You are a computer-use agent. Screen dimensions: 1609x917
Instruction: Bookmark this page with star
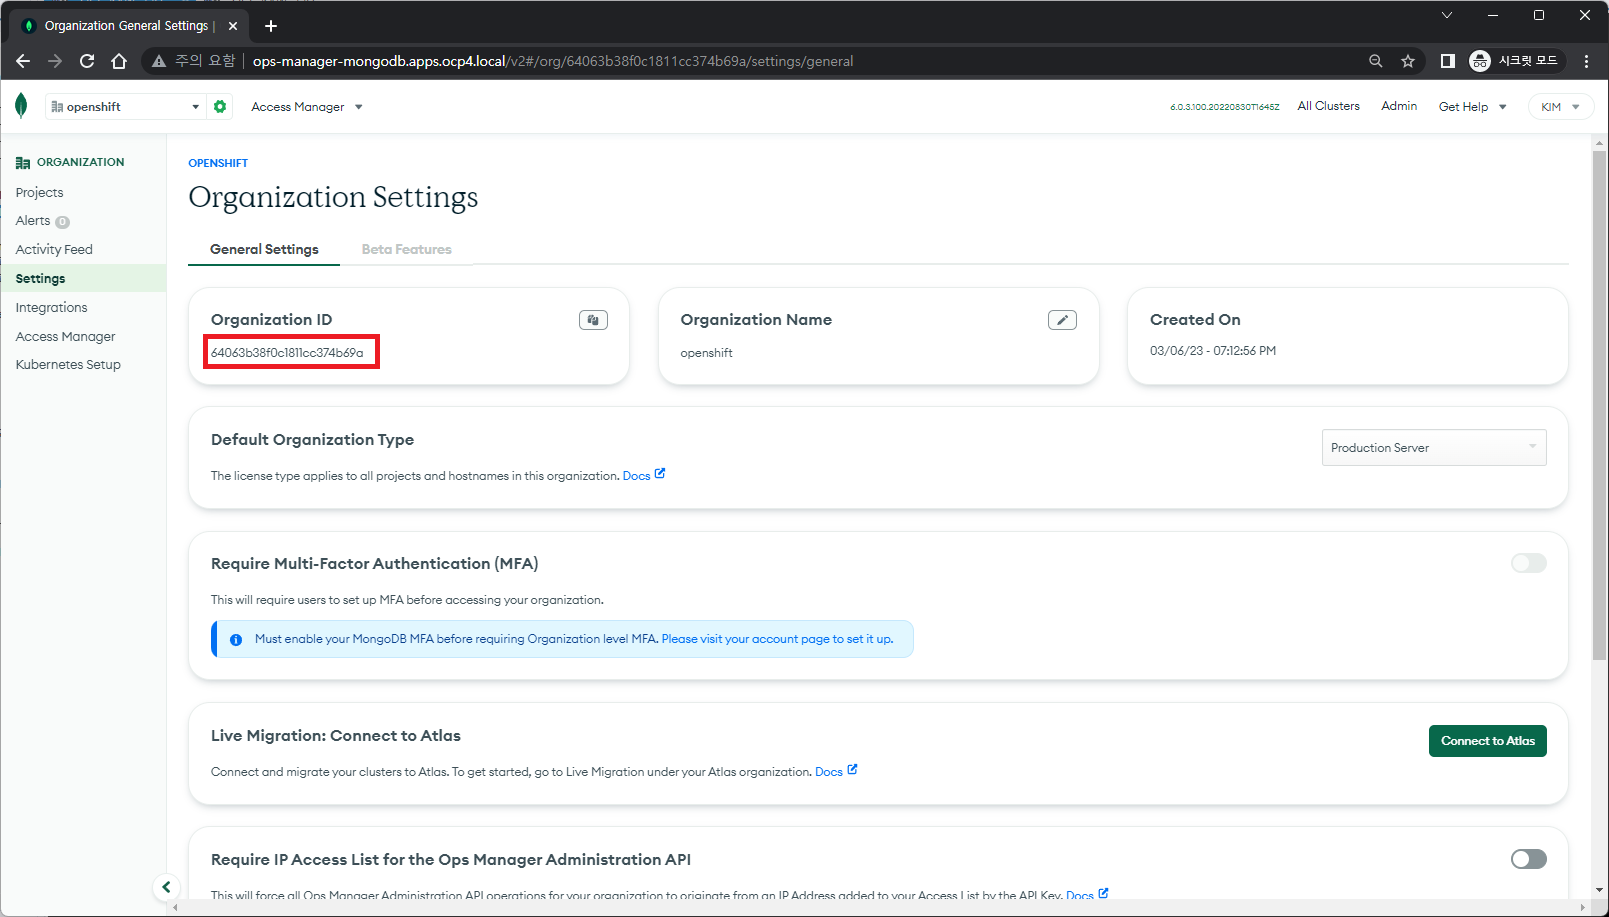tap(1408, 61)
